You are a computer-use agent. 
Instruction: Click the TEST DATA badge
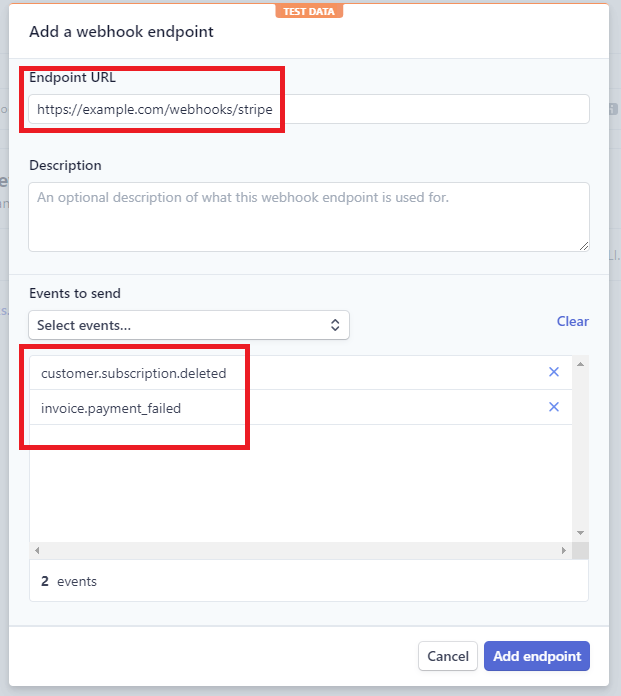pos(311,11)
